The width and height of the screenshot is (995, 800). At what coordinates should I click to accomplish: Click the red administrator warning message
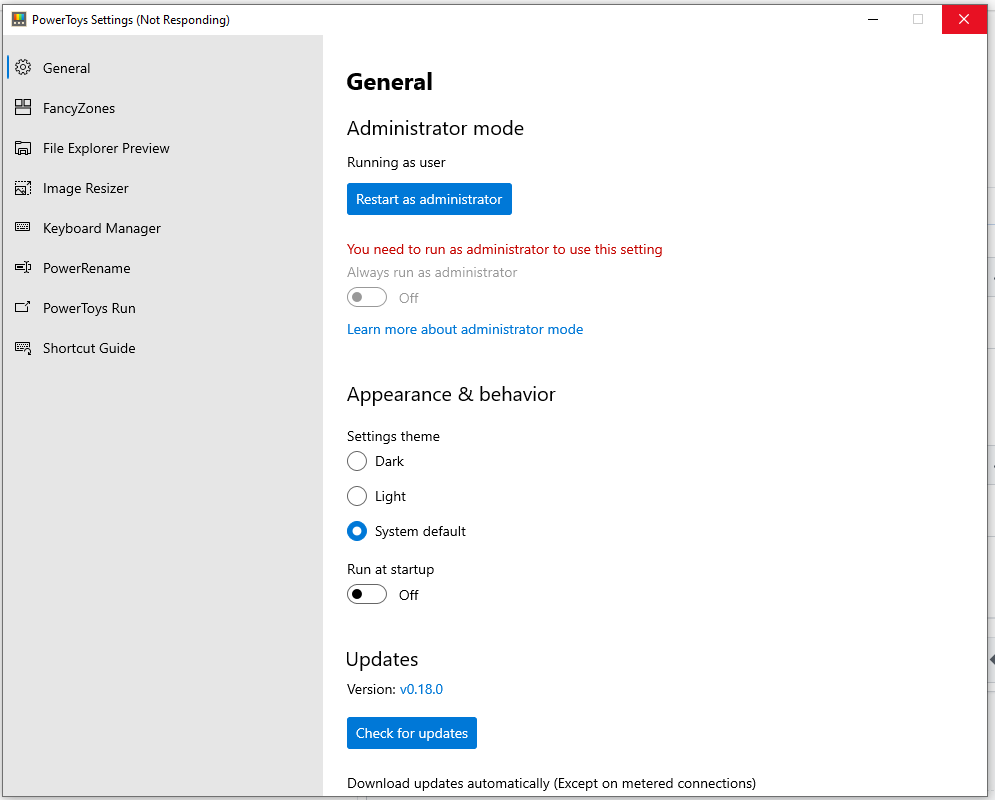[504, 249]
